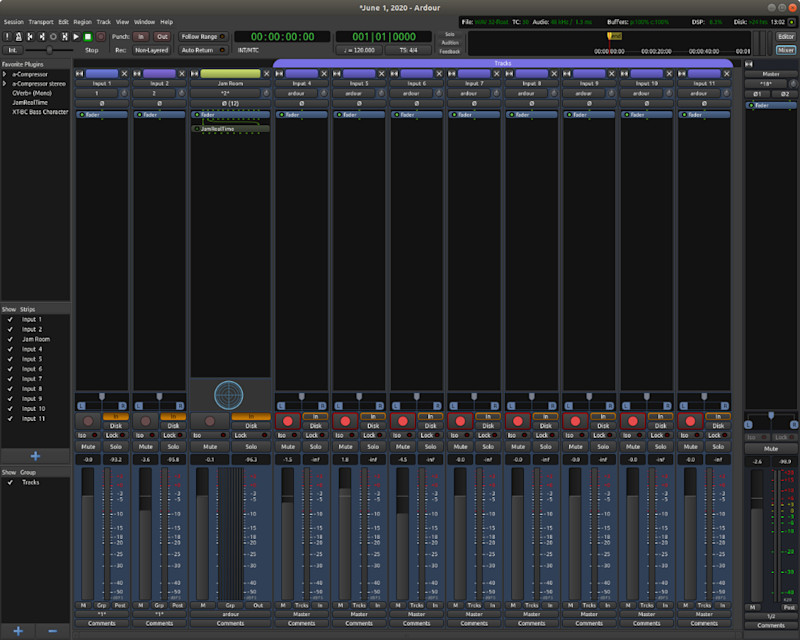Image resolution: width=800 pixels, height=640 pixels.
Task: Click the global record arm button
Action: [x=100, y=36]
